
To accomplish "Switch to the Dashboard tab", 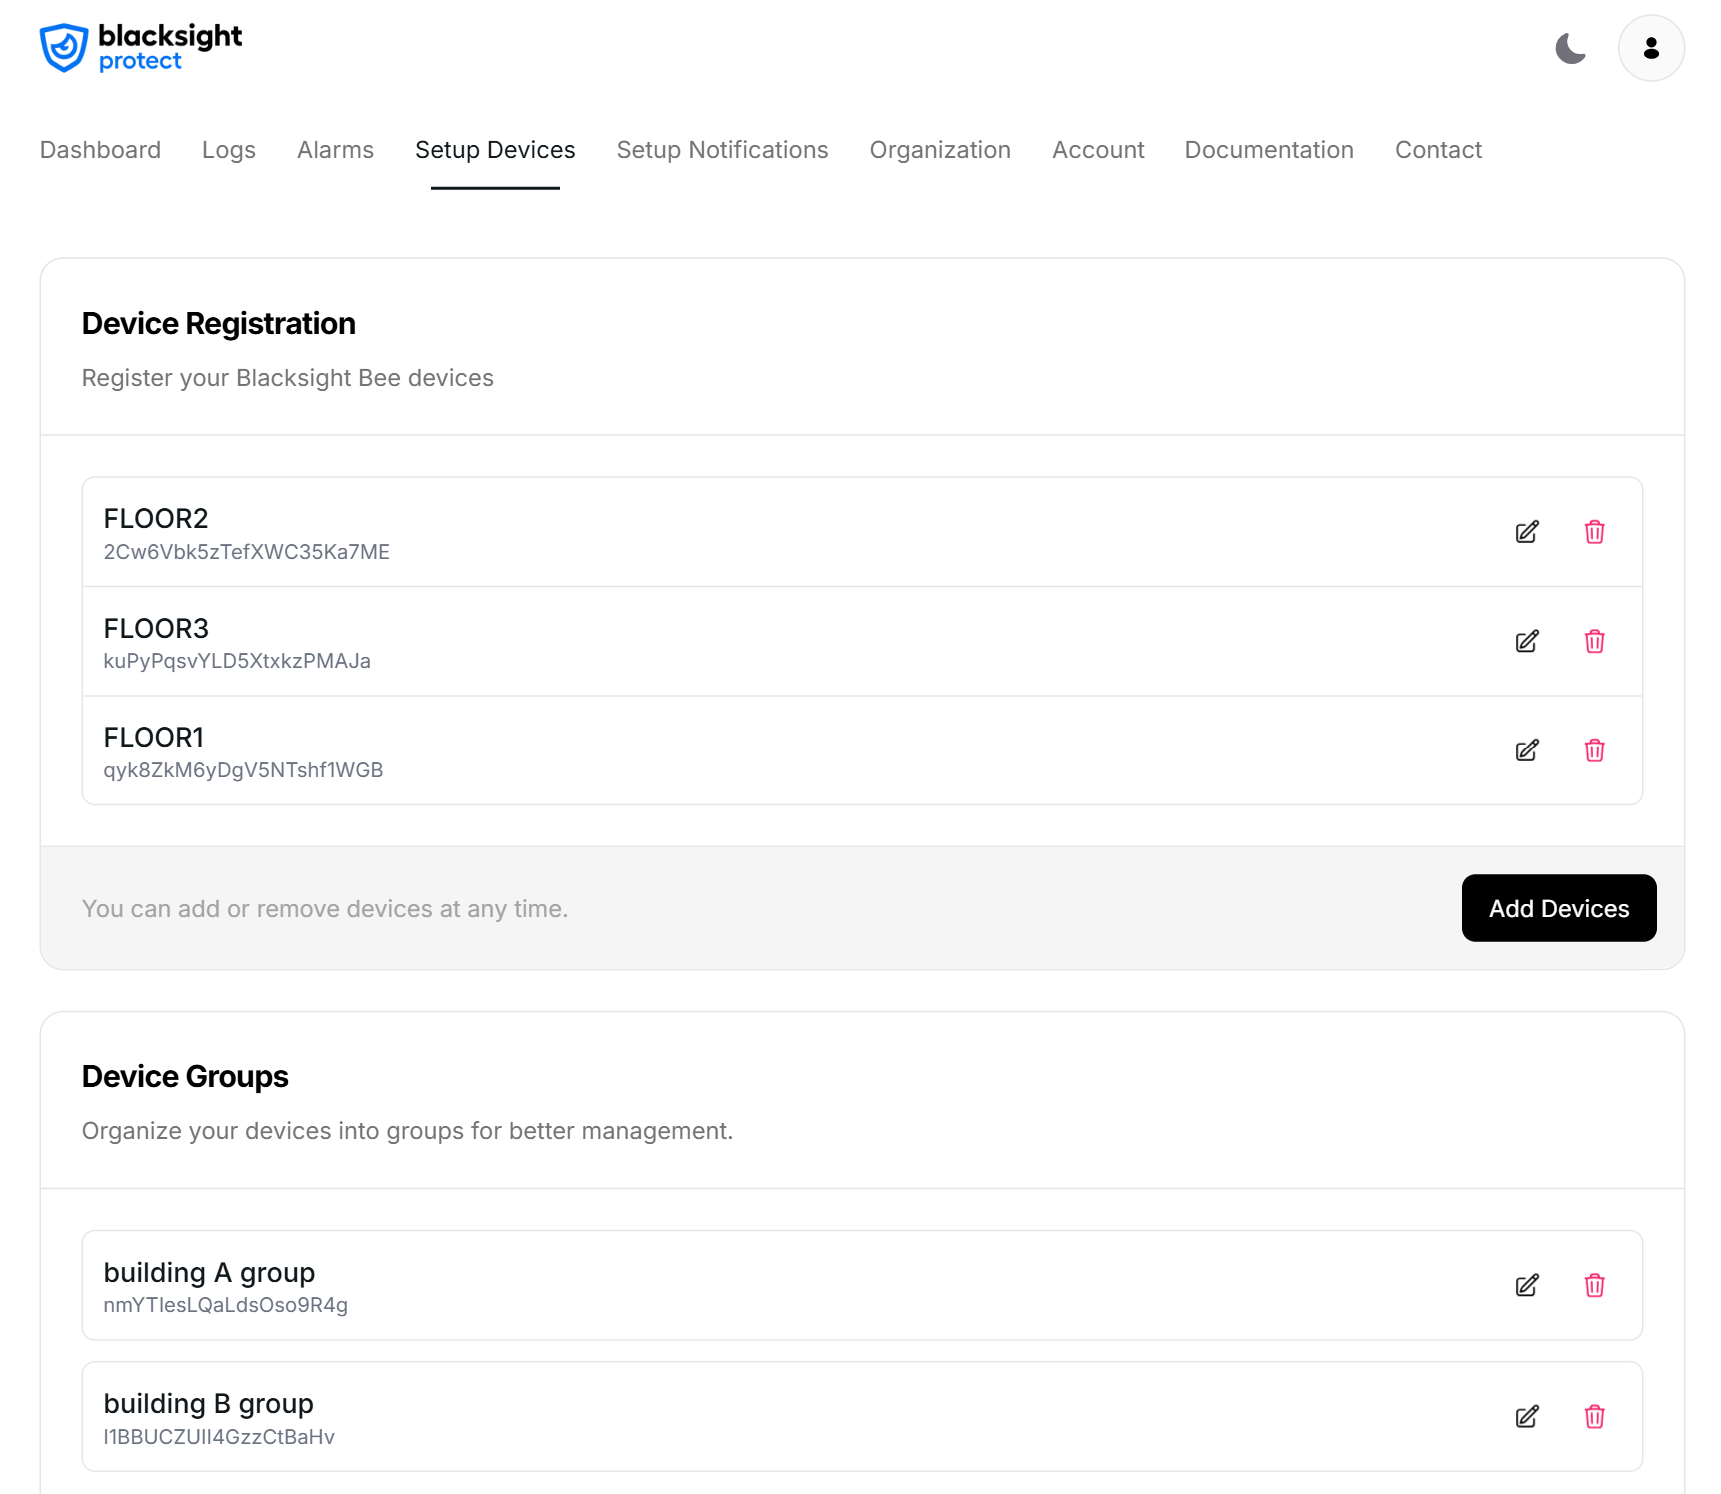I will 100,150.
